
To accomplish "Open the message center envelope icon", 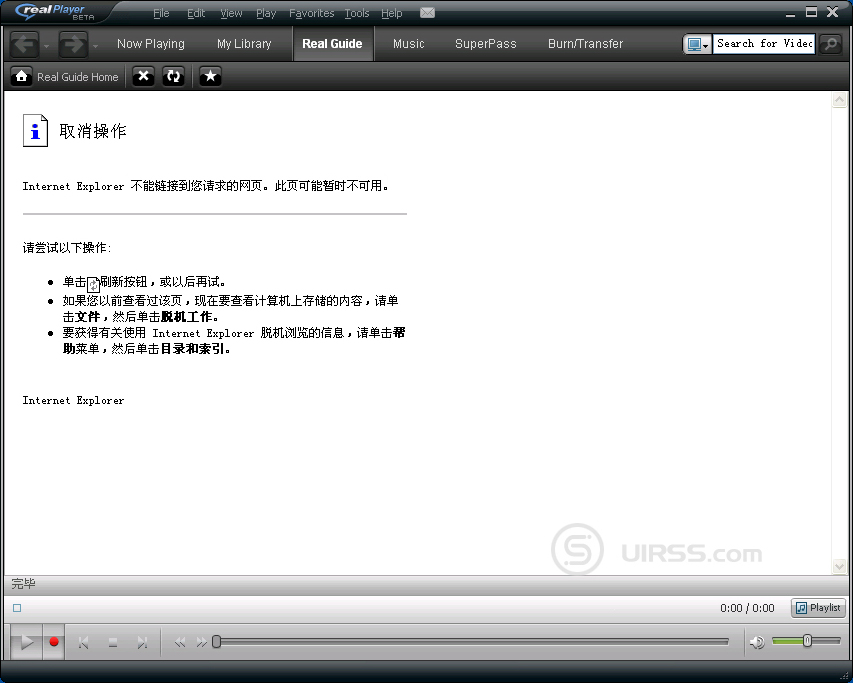I will (x=428, y=13).
